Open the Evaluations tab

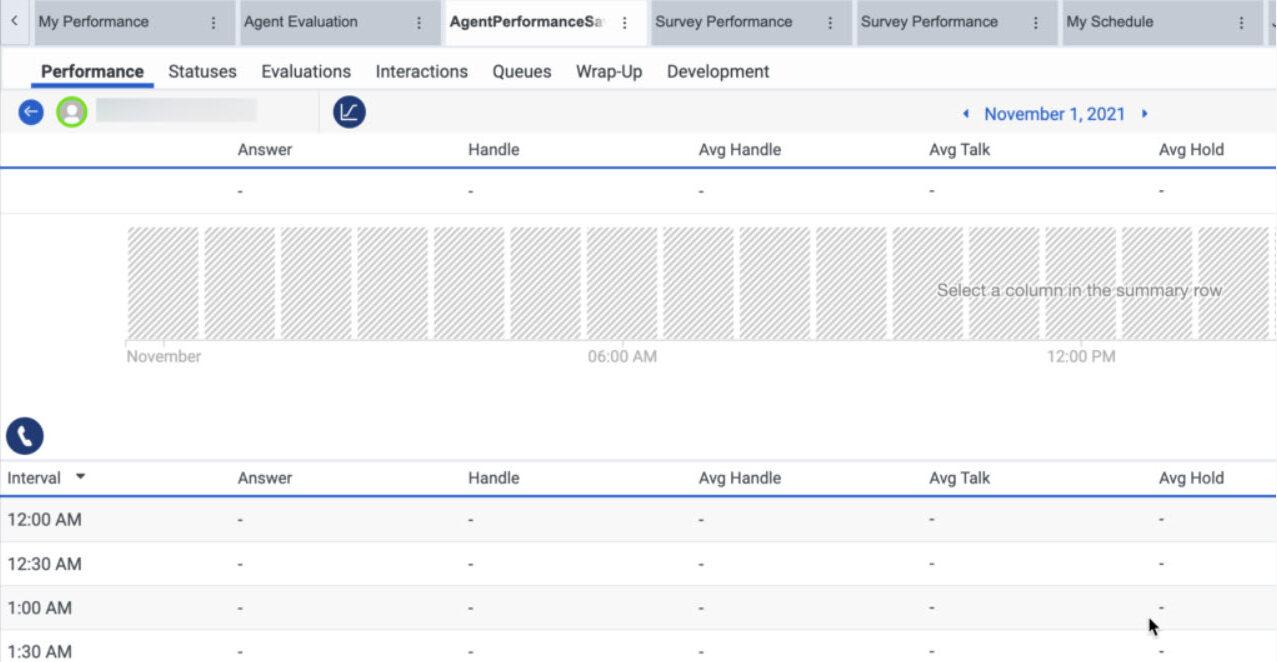[306, 71]
